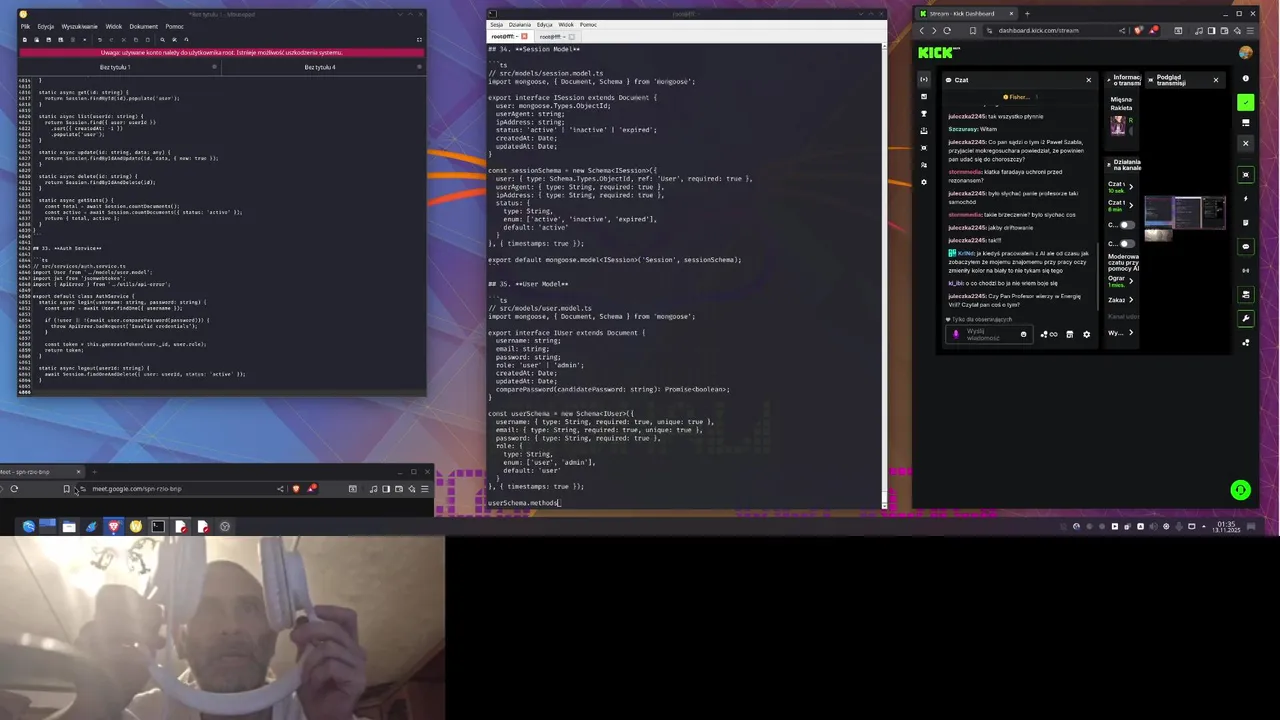The image size is (1280, 720).
Task: Open browser hamburger menu in Kick window
Action: [1250, 30]
